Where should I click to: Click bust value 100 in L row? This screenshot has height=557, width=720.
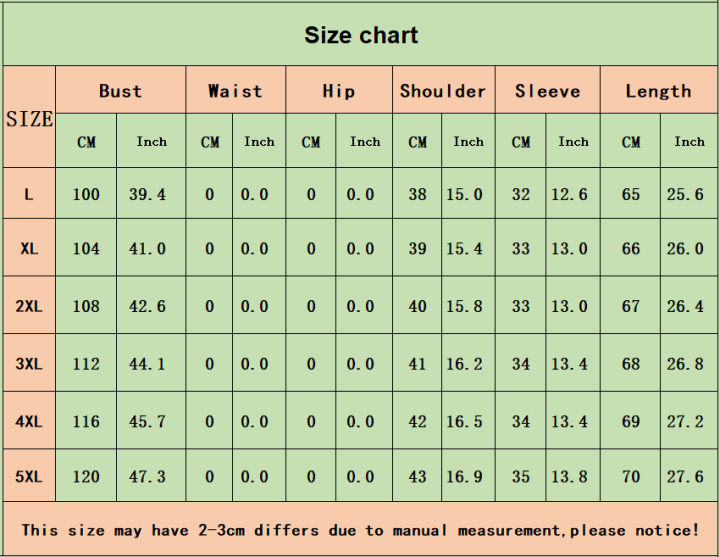coord(86,194)
